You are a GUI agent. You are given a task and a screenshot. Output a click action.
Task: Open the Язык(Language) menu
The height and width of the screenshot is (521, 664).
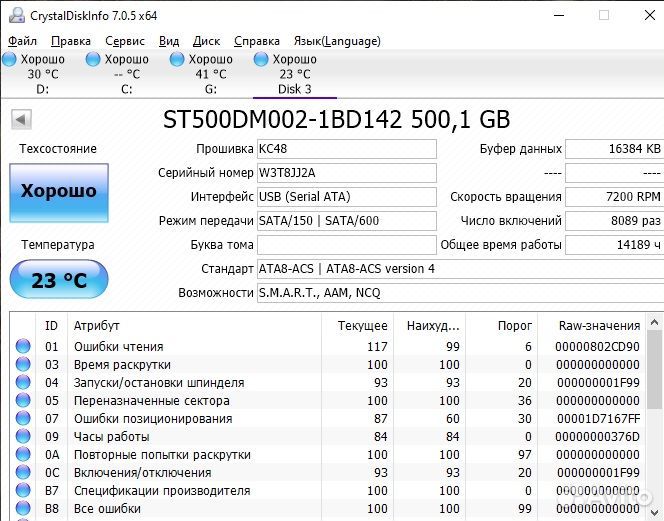337,41
